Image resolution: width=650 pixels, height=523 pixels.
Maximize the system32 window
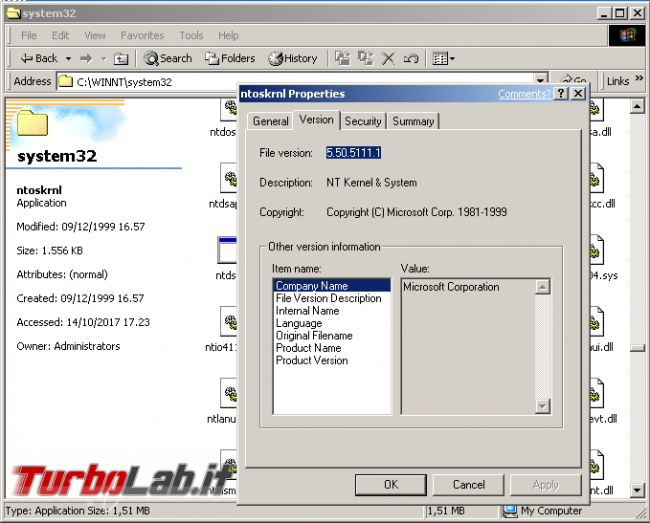[x=620, y=13]
